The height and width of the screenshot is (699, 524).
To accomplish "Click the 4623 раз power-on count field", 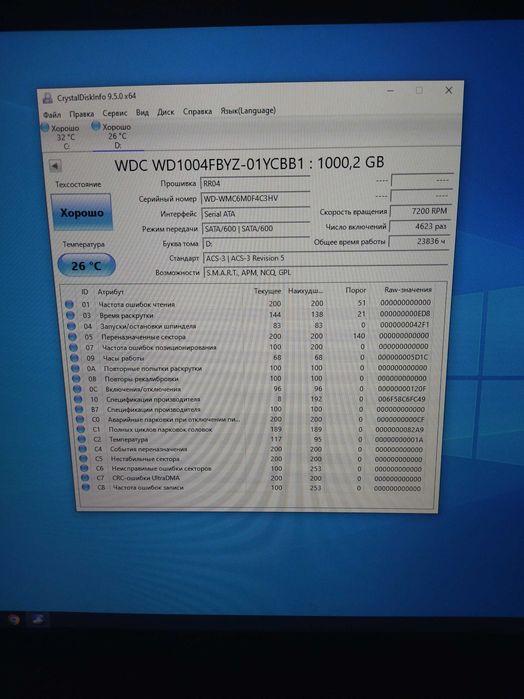I will pyautogui.click(x=420, y=226).
